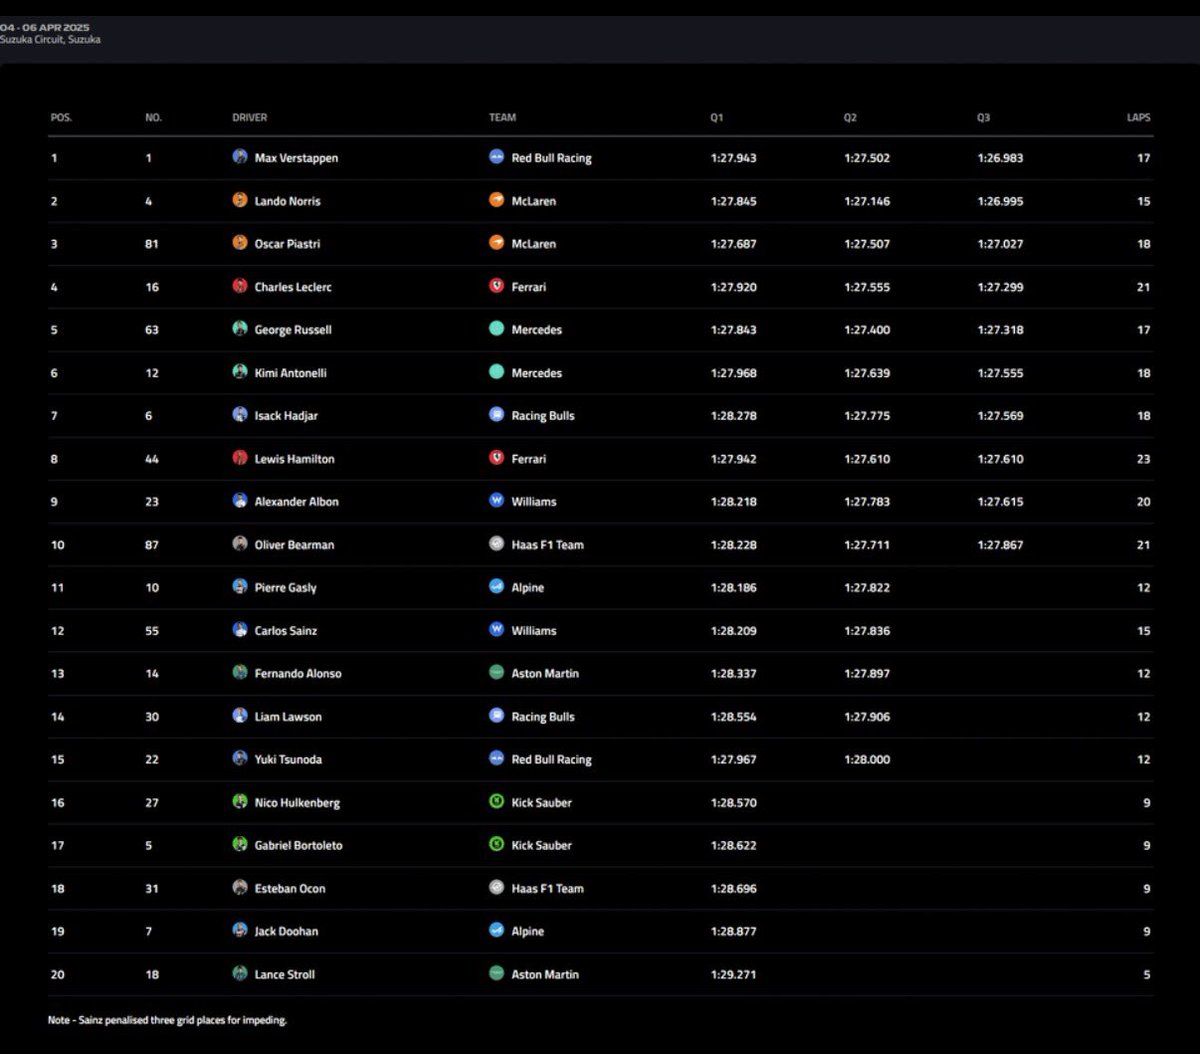This screenshot has width=1200, height=1054.
Task: Click Charles Leclerc's driver avatar icon
Action: point(240,286)
